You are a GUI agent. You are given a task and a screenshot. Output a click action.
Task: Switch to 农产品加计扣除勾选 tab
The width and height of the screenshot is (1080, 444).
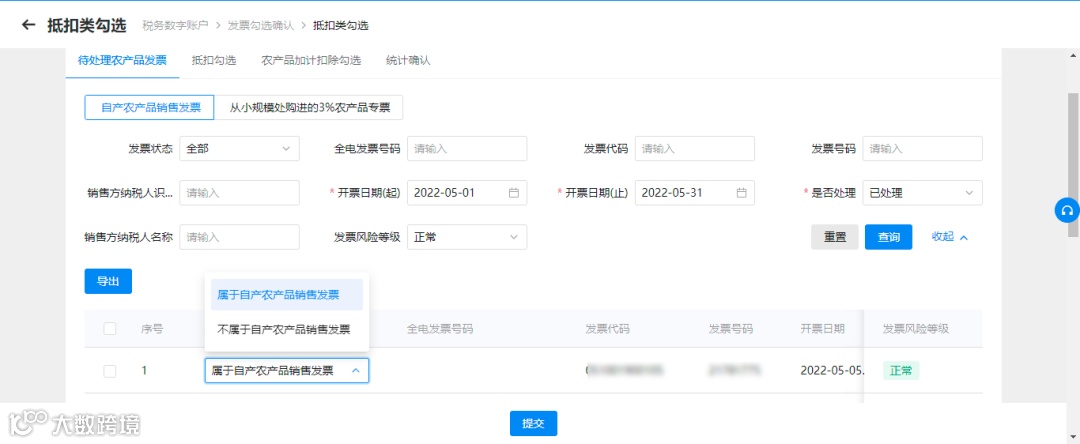coord(311,60)
